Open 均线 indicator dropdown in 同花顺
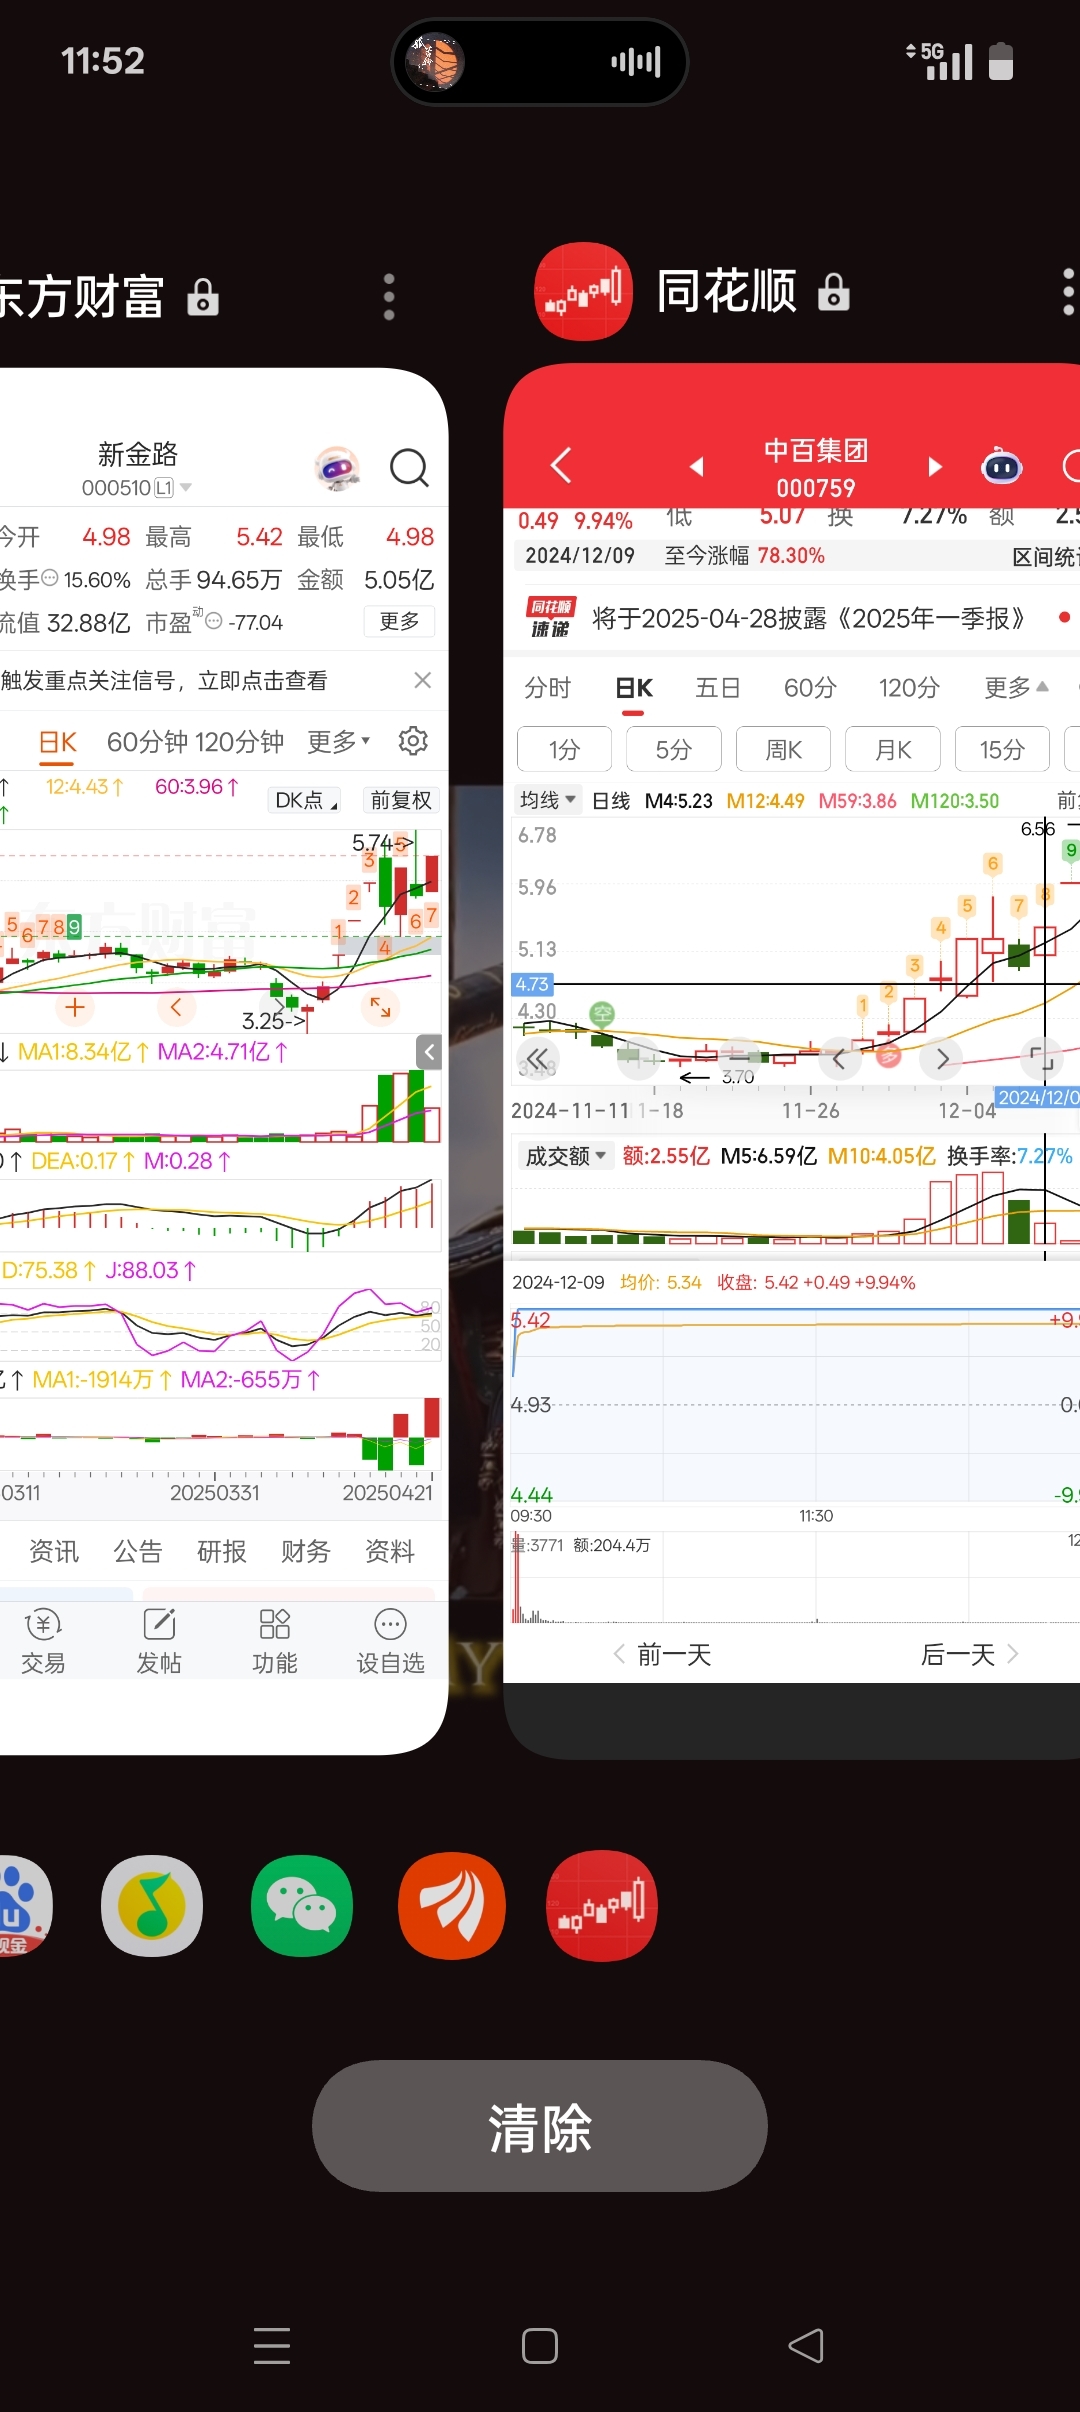The width and height of the screenshot is (1080, 2412). click(x=548, y=800)
